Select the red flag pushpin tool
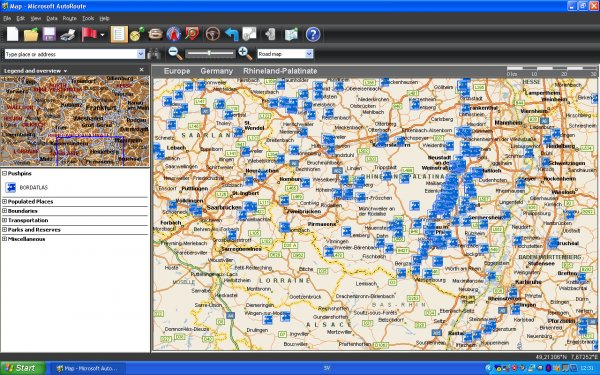Viewport: 600px width, 375px height. (x=89, y=34)
